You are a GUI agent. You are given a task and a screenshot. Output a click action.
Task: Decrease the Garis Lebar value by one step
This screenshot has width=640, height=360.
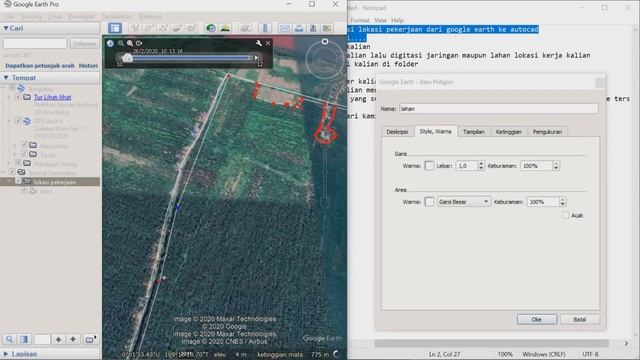481,168
